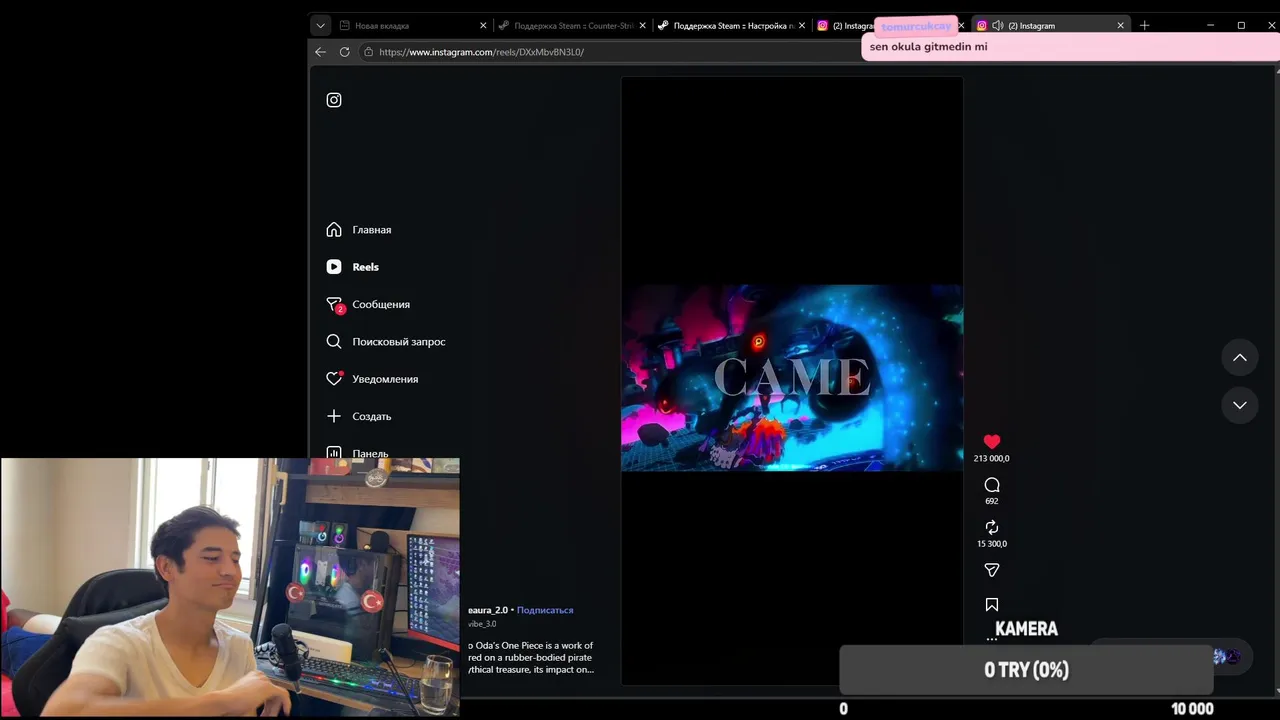Like the reel with the red heart
Screen dimensions: 1280x720
pos(992,442)
